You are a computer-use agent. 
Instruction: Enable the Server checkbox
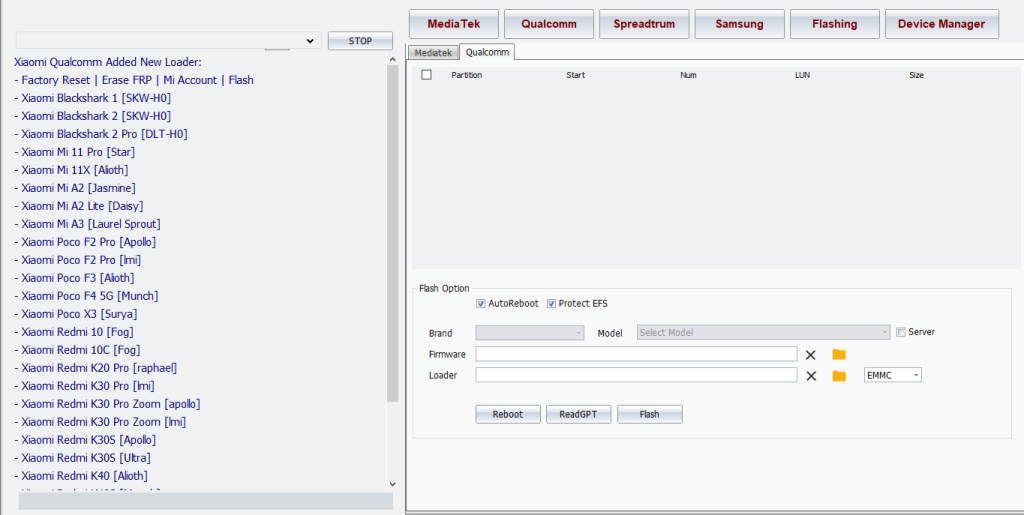tap(901, 332)
